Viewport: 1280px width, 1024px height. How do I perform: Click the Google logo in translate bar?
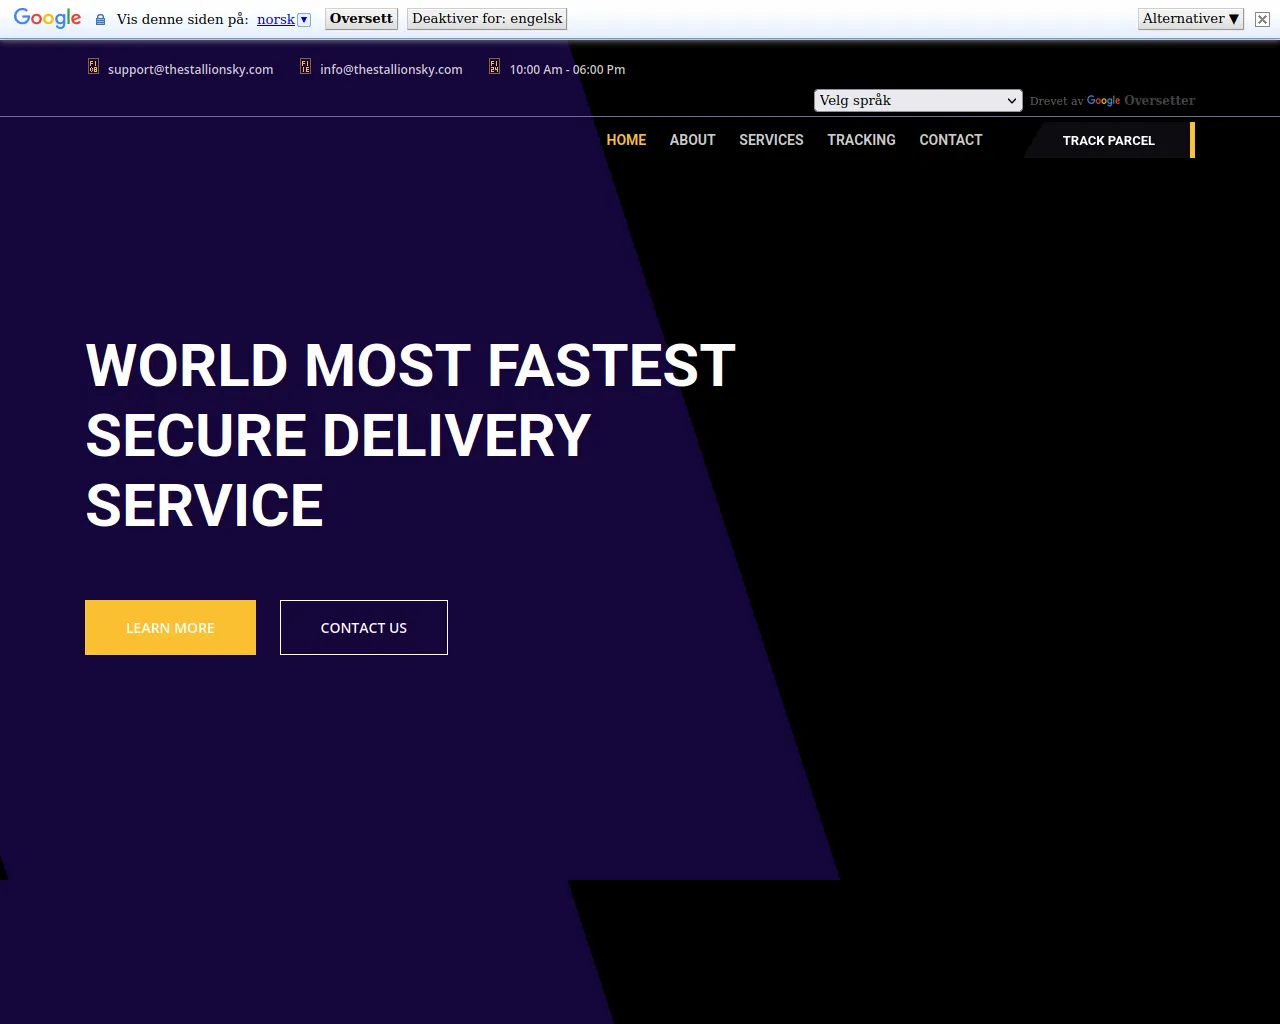pos(47,19)
